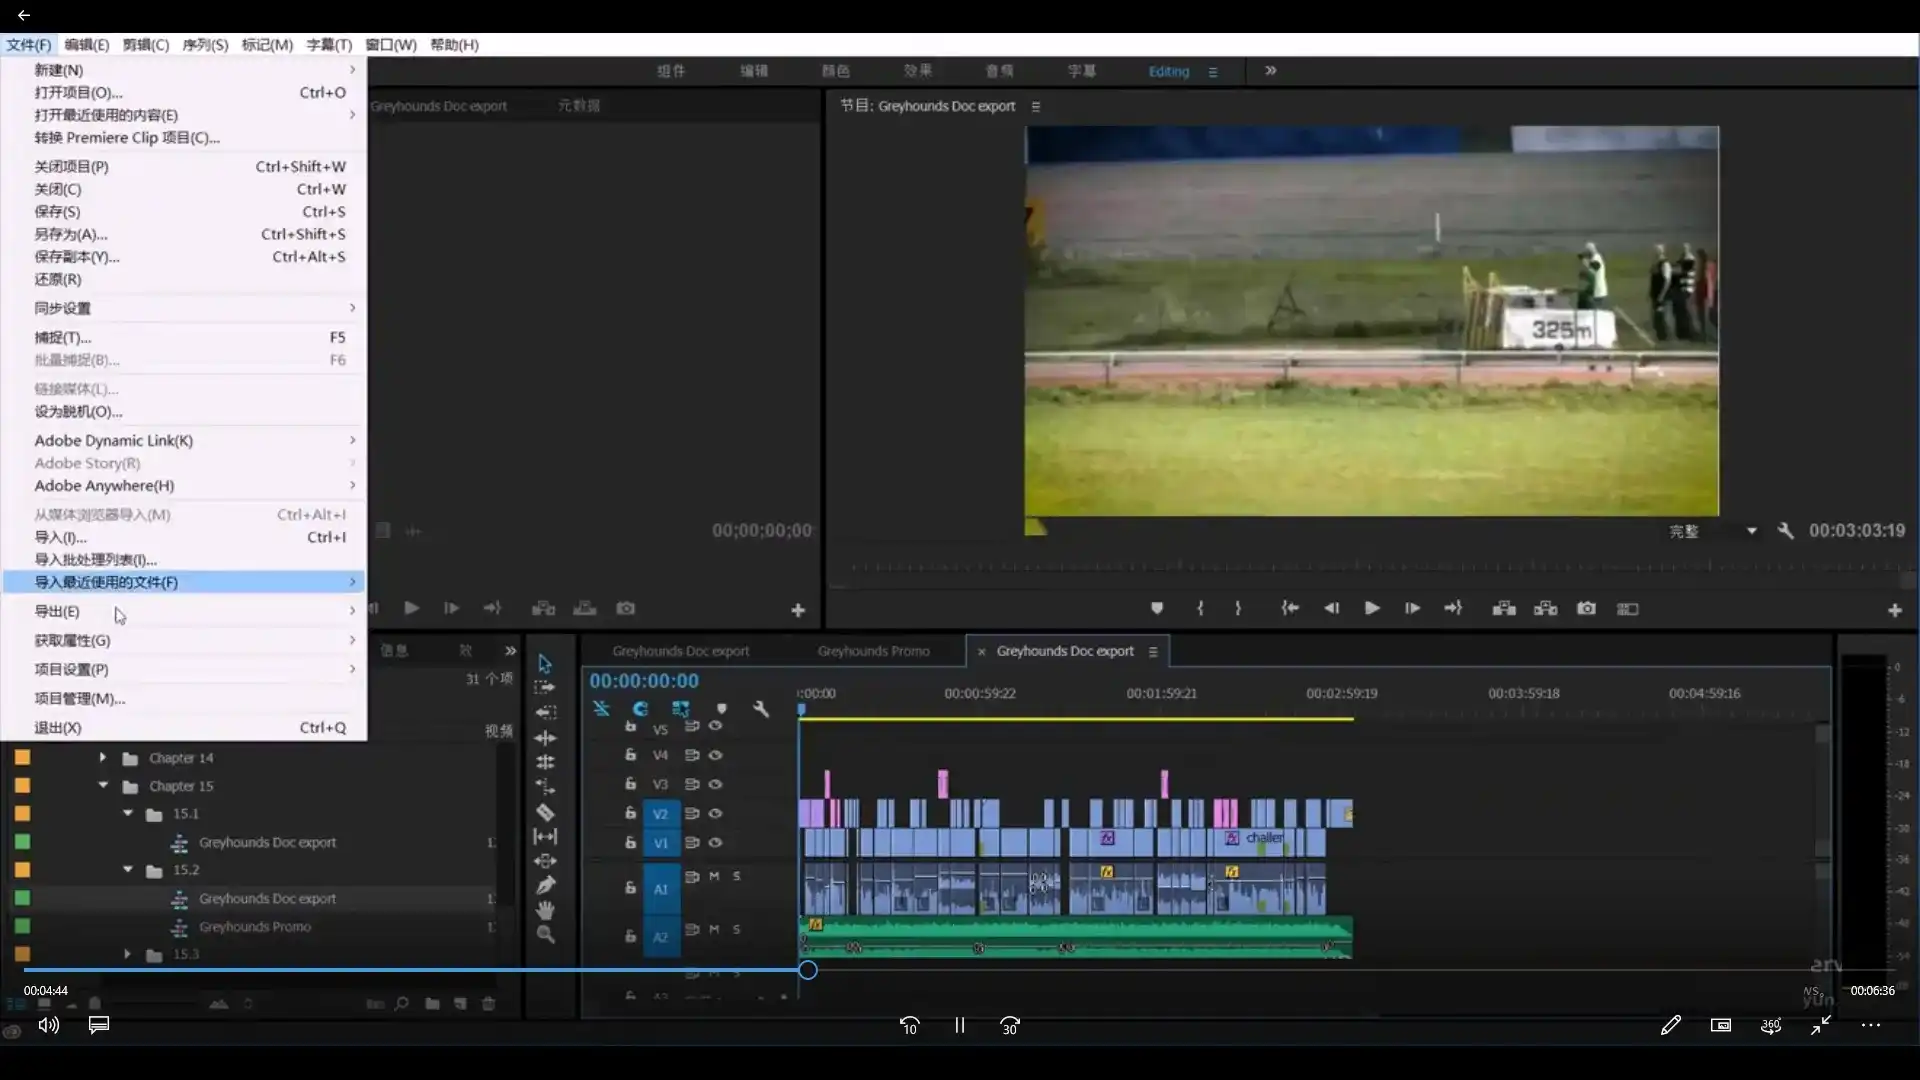This screenshot has width=1920, height=1080.
Task: Select the Hand tool
Action: tap(546, 910)
